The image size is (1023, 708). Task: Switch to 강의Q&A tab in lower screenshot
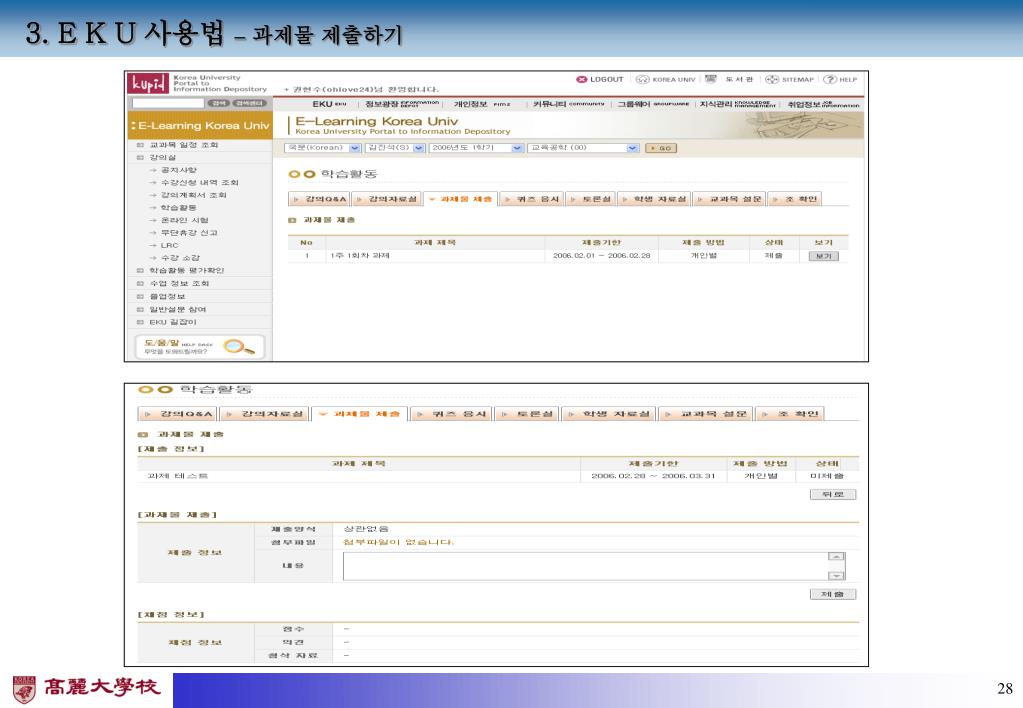(x=178, y=414)
